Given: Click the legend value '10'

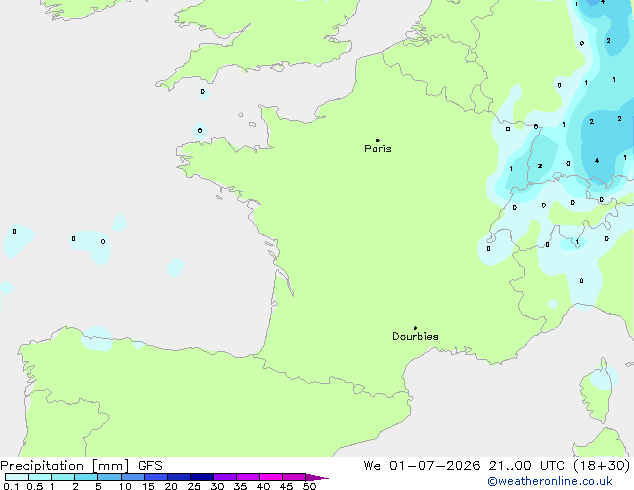Looking at the screenshot, I should coord(125,486).
